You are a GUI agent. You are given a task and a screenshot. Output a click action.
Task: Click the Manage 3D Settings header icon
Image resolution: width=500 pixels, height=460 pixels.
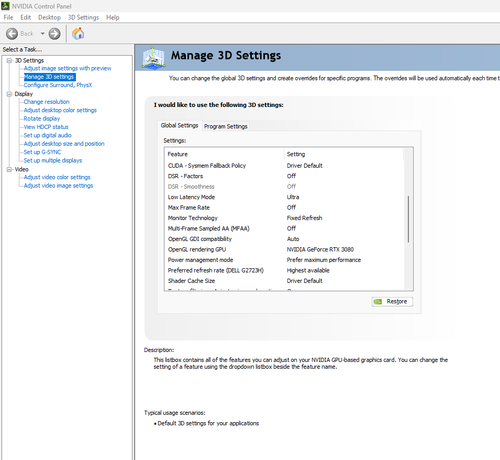click(153, 58)
